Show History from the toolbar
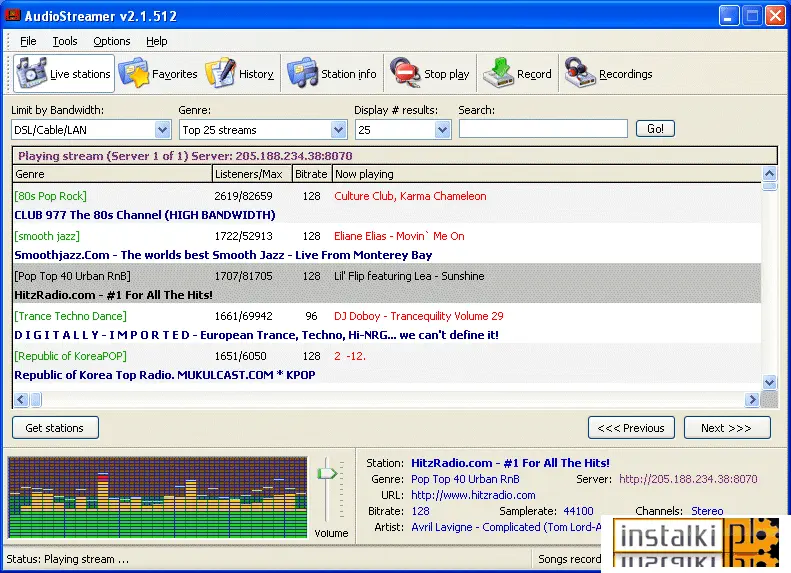791x573 pixels. [241, 74]
